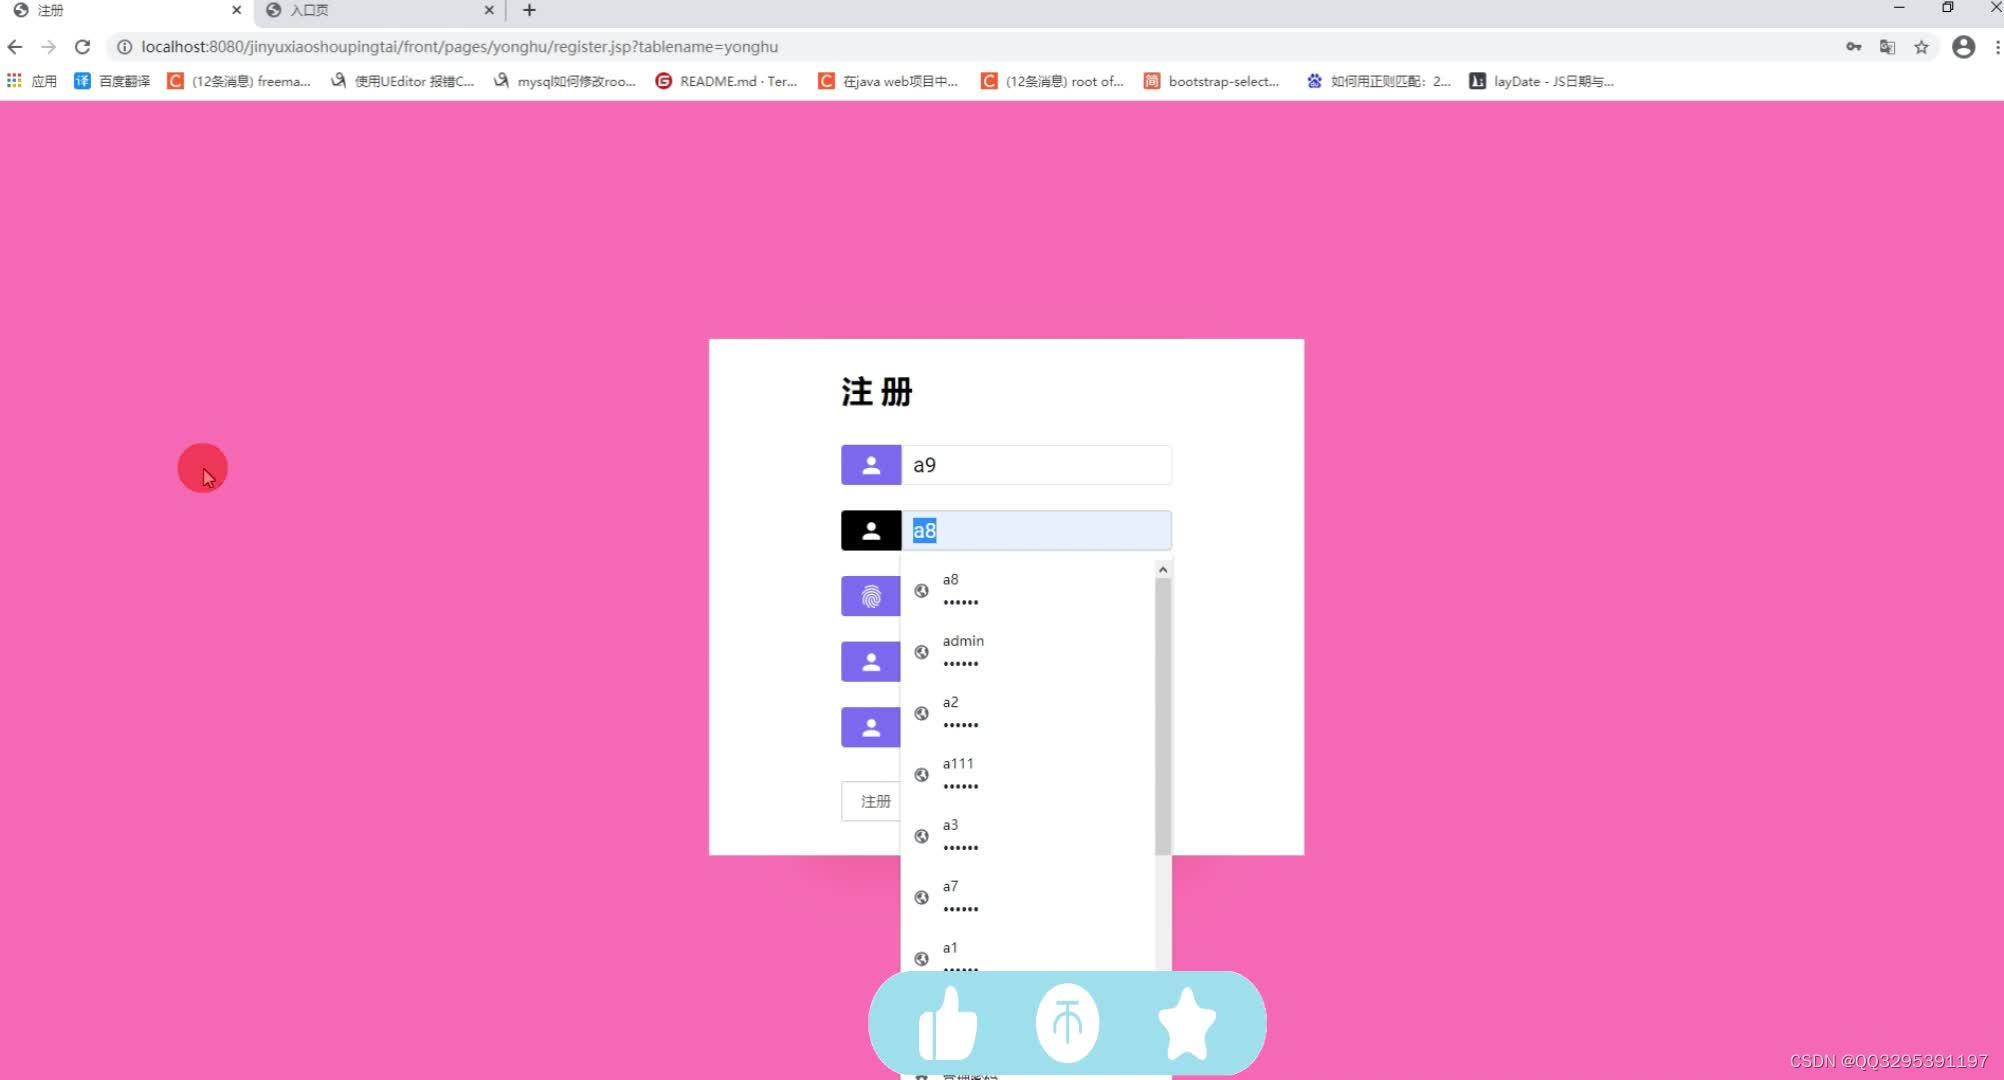Pick the a3 autofill entry
Viewport: 2004px width, 1080px height.
(1028, 835)
